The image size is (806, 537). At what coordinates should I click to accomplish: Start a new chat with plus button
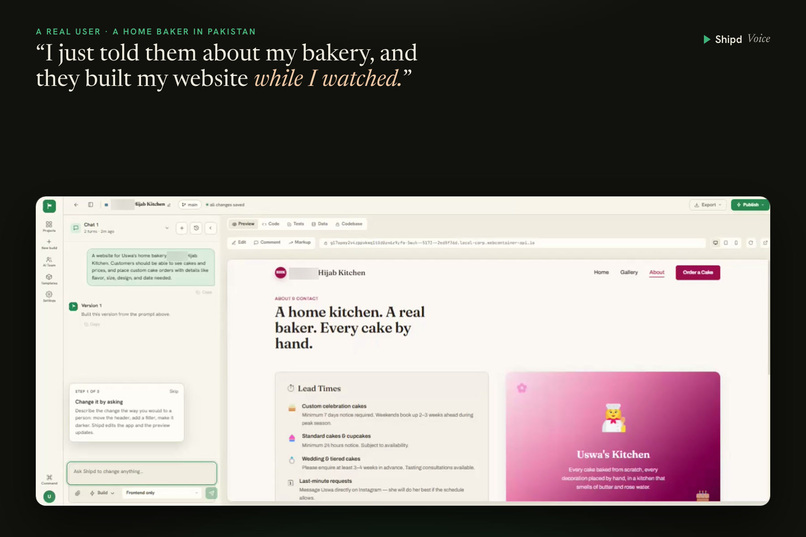pos(181,228)
